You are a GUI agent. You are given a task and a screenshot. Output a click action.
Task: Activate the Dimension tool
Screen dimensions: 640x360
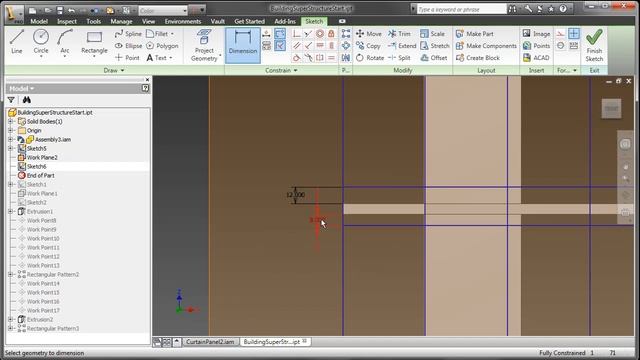[243, 45]
